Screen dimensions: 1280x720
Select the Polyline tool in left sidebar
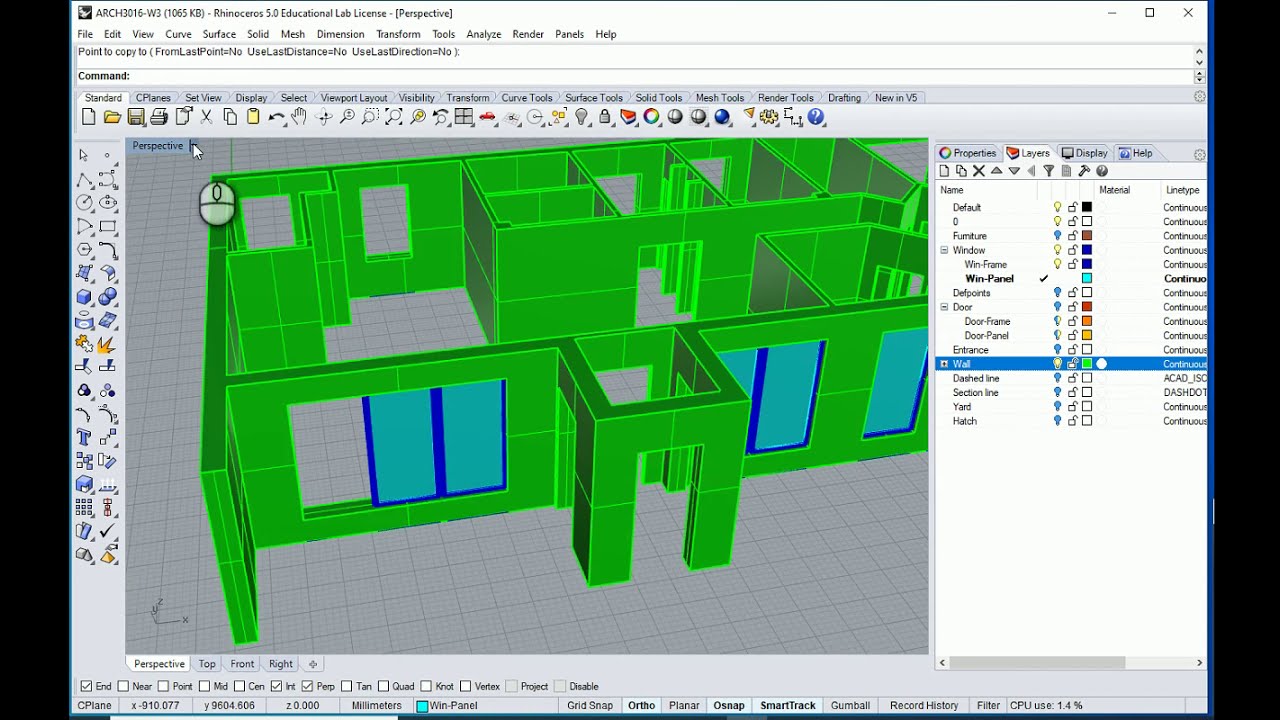click(x=85, y=179)
